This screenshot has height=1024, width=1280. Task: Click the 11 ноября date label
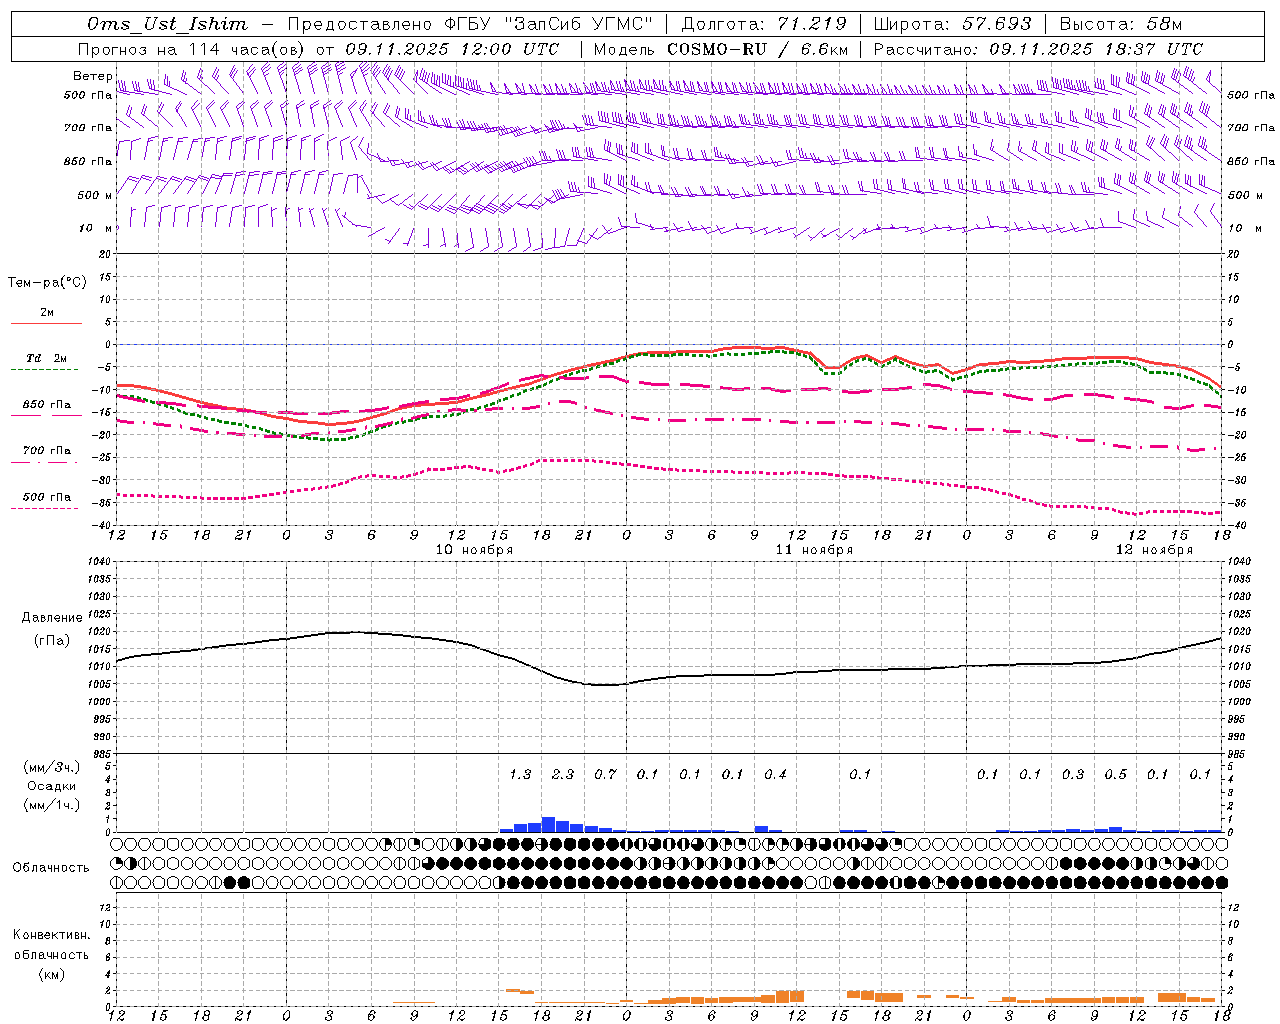coord(814,550)
